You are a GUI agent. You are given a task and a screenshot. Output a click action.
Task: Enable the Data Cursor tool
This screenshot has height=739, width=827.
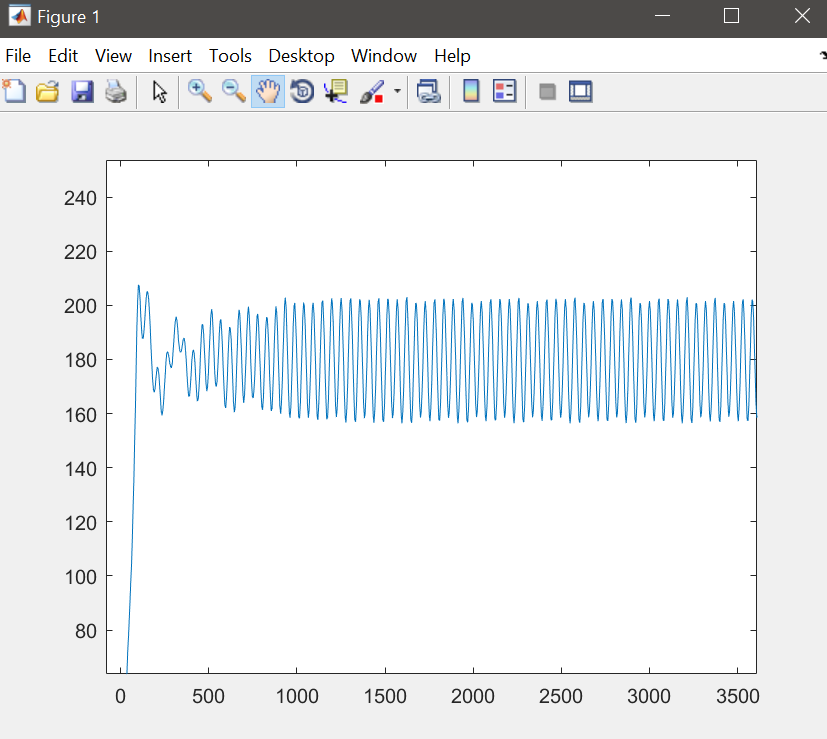(x=335, y=92)
